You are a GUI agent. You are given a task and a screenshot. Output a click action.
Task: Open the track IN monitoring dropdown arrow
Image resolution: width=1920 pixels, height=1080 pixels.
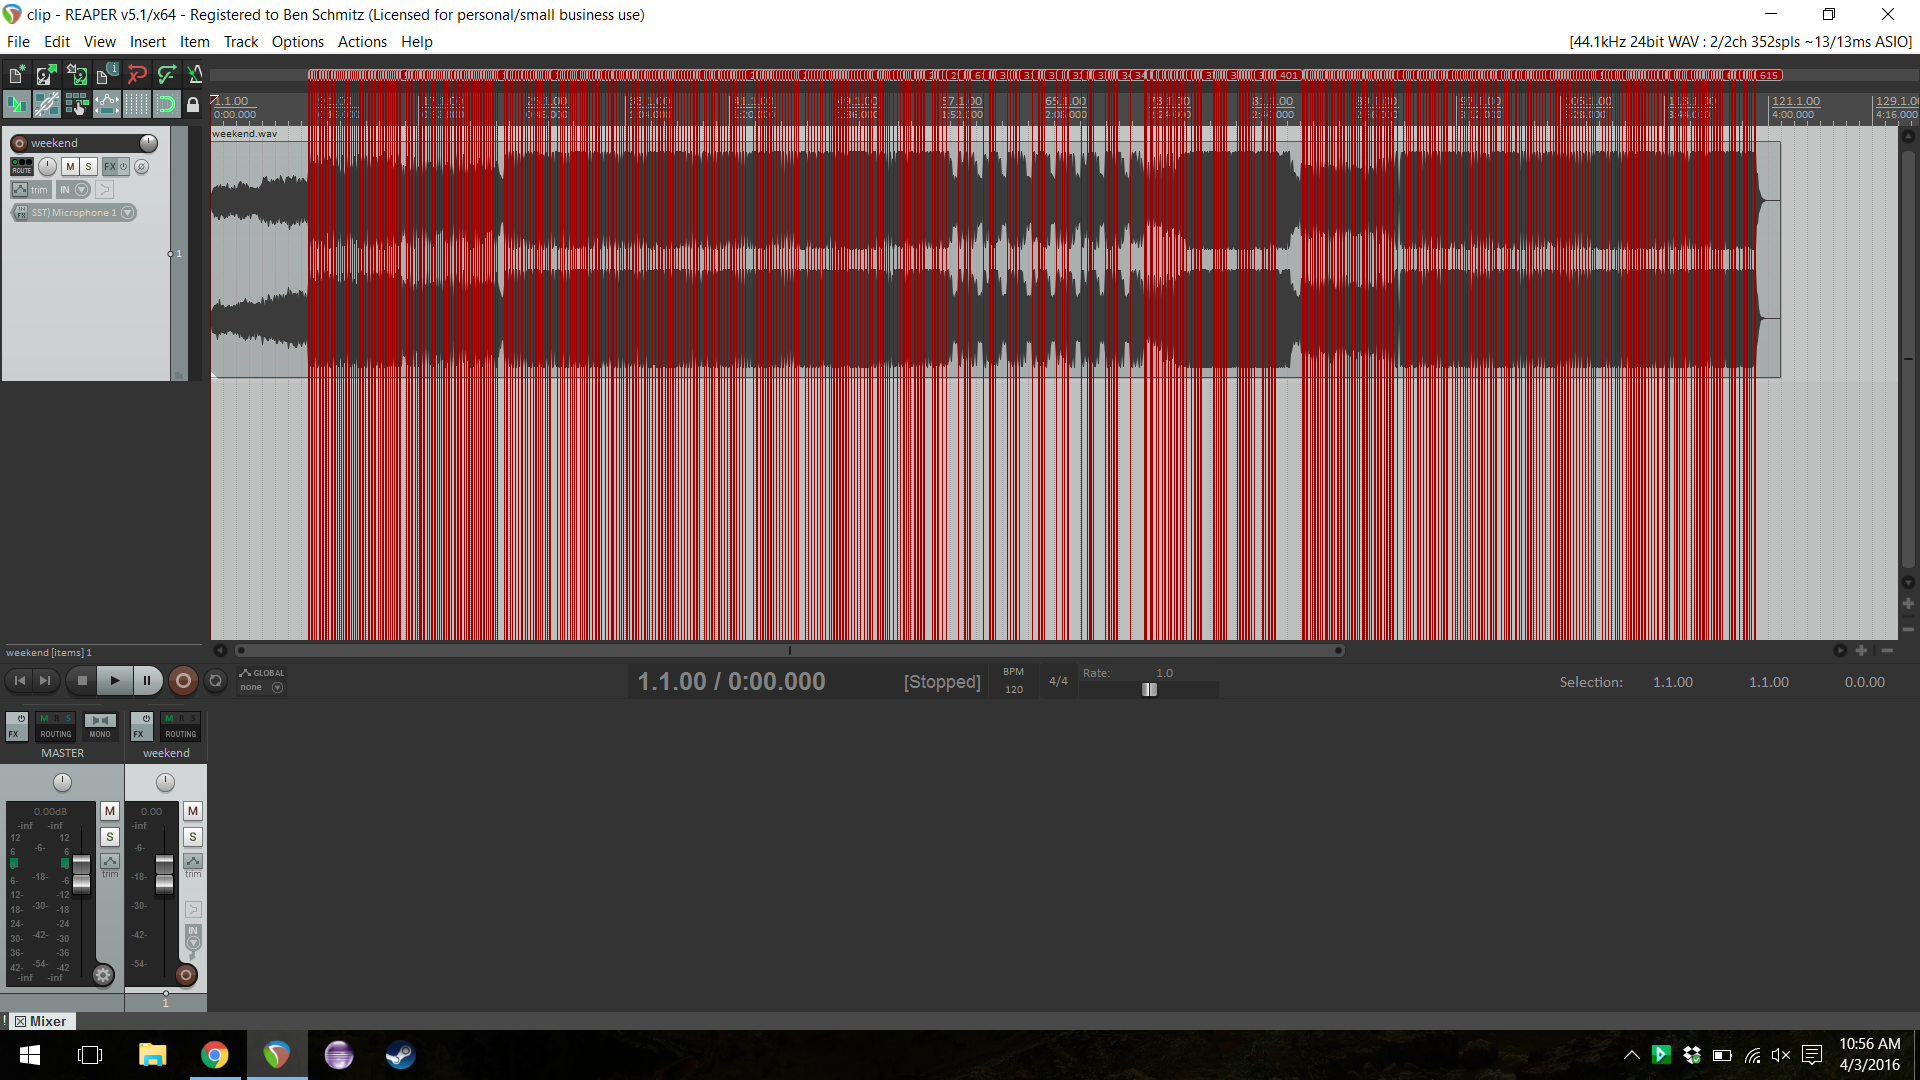coord(83,190)
